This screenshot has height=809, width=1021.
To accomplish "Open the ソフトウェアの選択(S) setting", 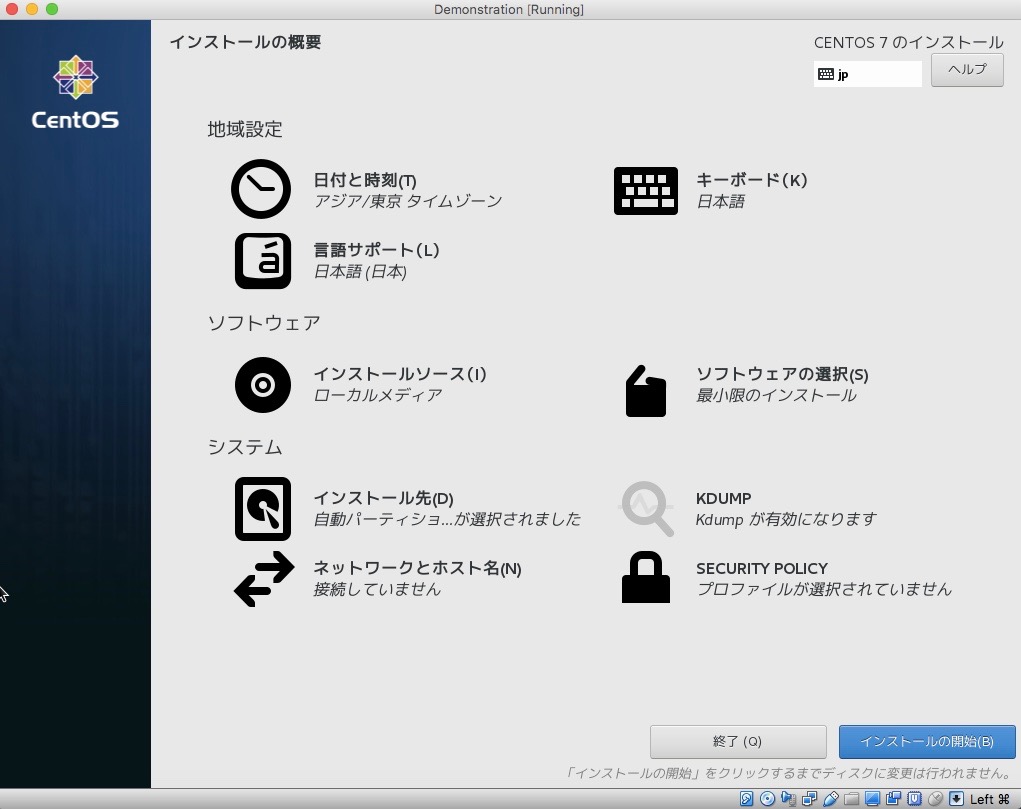I will click(x=782, y=374).
